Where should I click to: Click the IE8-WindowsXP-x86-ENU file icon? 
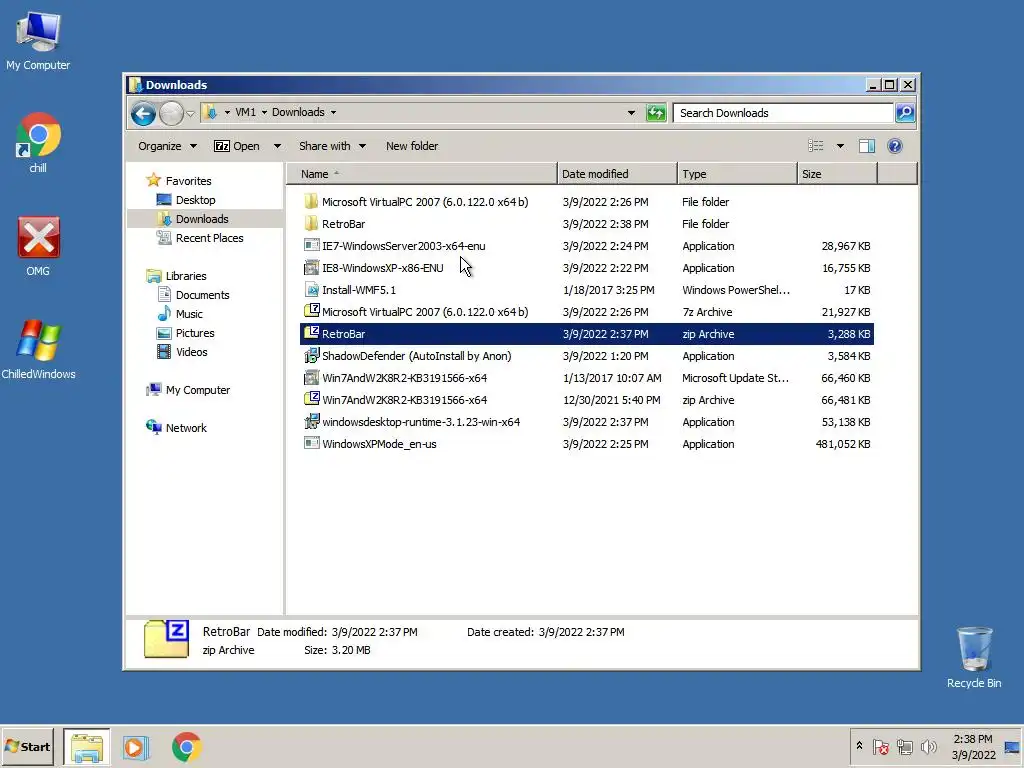312,268
